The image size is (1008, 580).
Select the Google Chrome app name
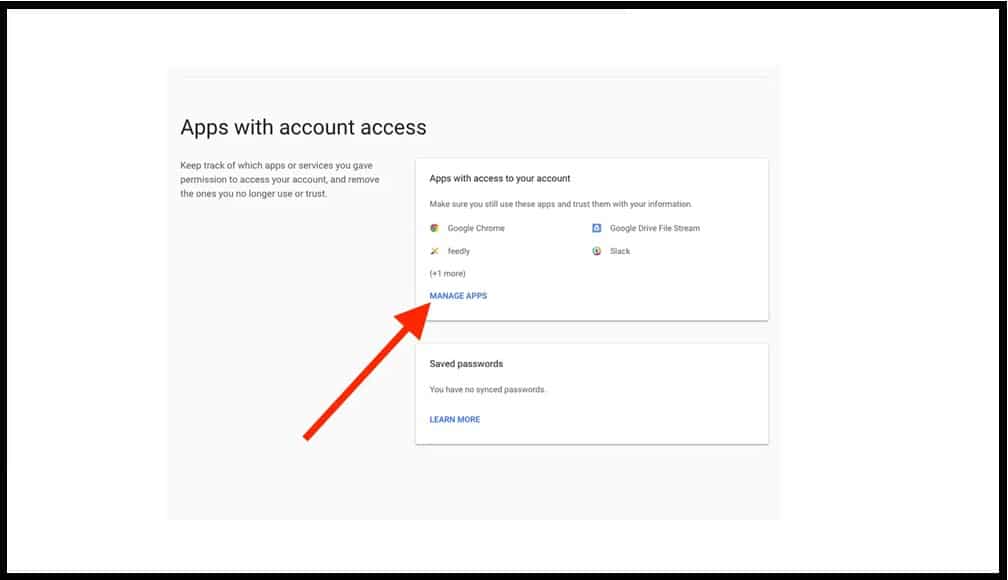[476, 228]
